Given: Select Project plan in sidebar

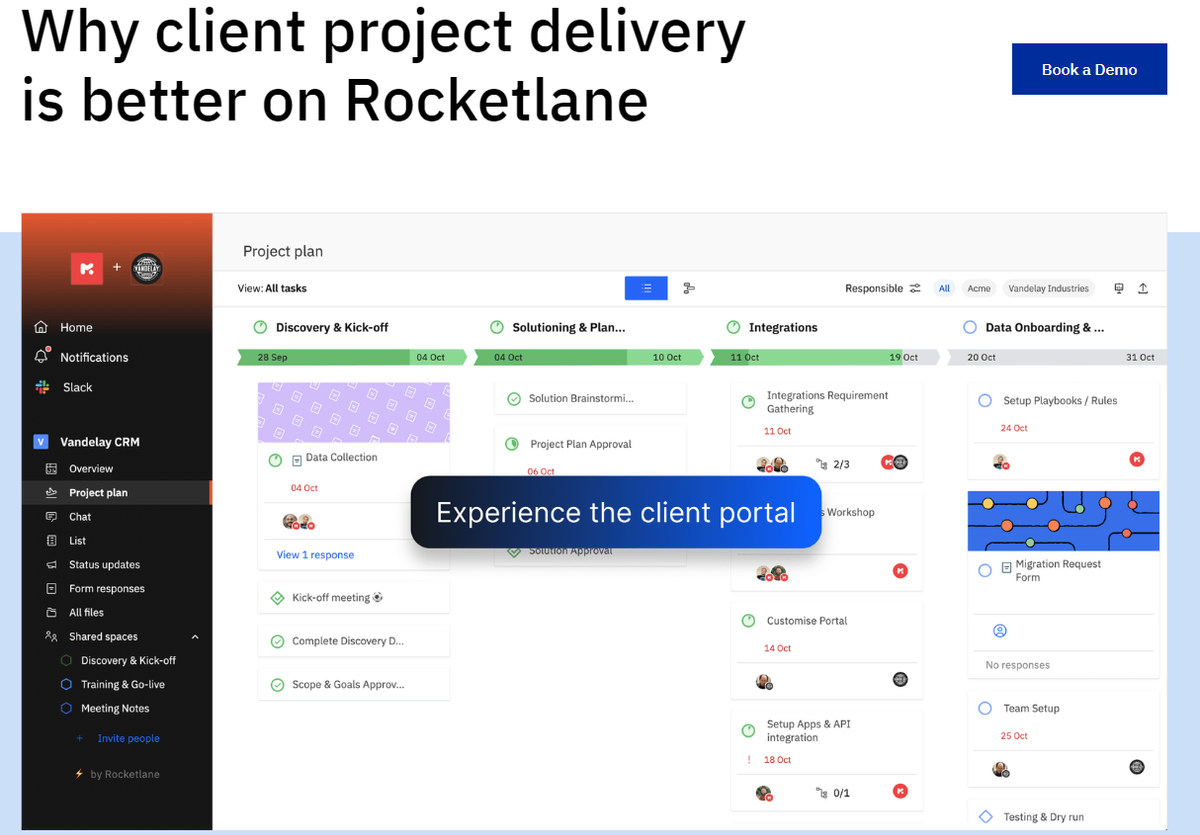Looking at the screenshot, I should pyautogui.click(x=98, y=492).
